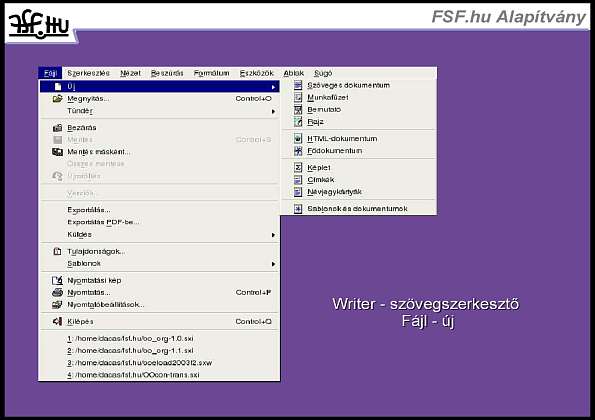This screenshot has height=420, width=595.
Task: Open recent file OOcon-trans.sxi
Action: tap(159, 375)
